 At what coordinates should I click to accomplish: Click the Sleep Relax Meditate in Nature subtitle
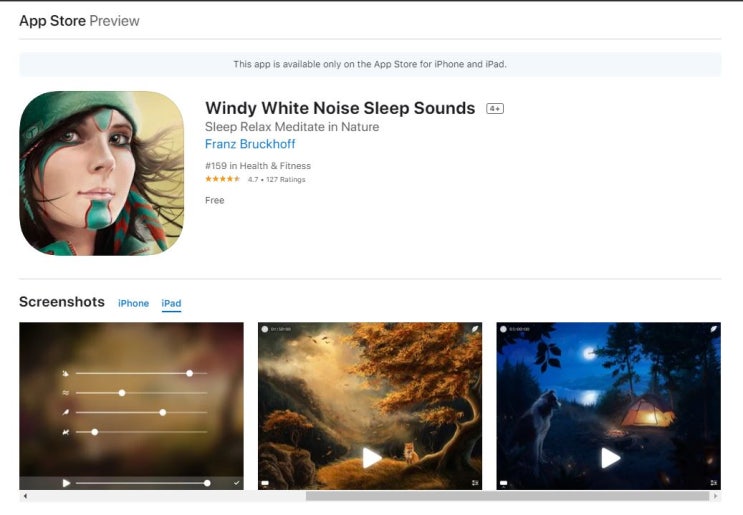pos(292,127)
